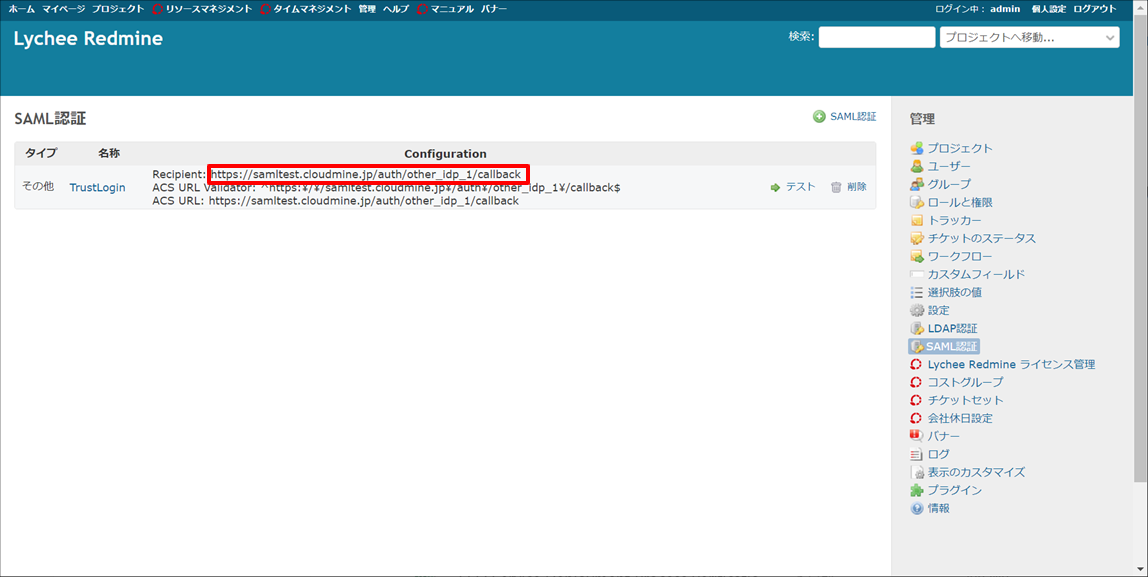Image resolution: width=1148 pixels, height=577 pixels.
Task: Click the 検索 search input field
Action: point(876,37)
